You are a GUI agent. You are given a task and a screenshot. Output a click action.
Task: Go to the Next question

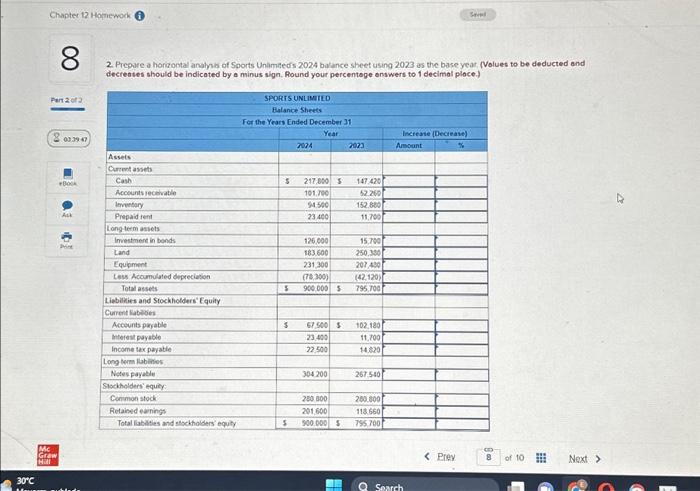578,459
